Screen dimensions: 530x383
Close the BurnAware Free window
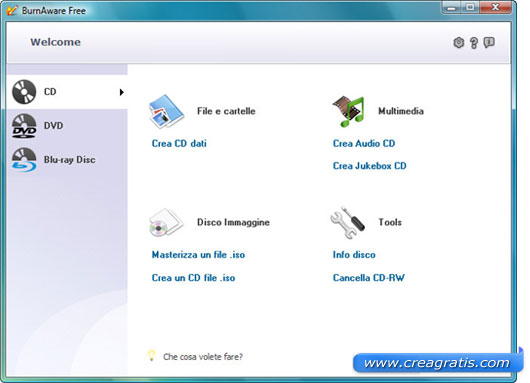495,7
